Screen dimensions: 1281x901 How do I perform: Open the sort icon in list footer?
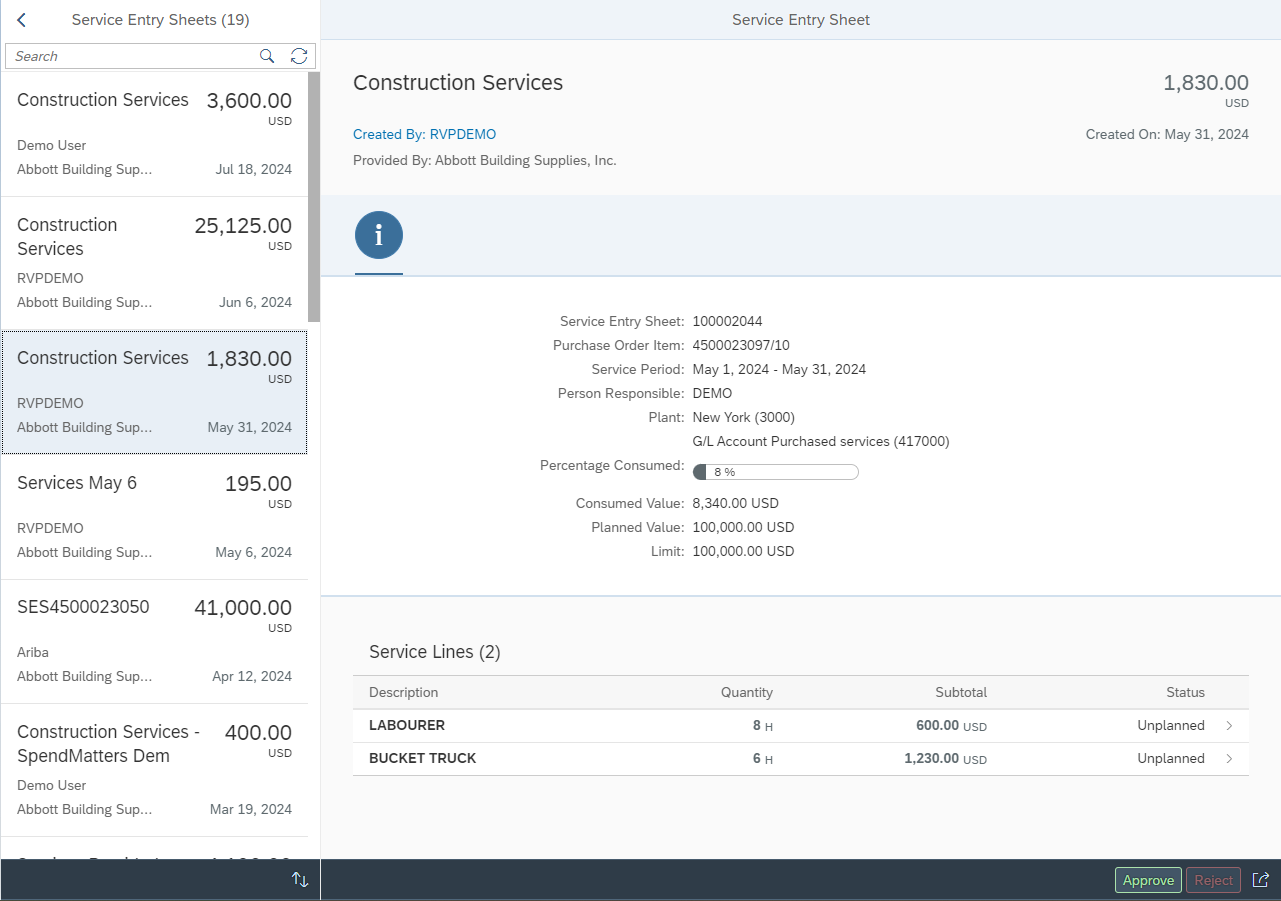tap(300, 880)
